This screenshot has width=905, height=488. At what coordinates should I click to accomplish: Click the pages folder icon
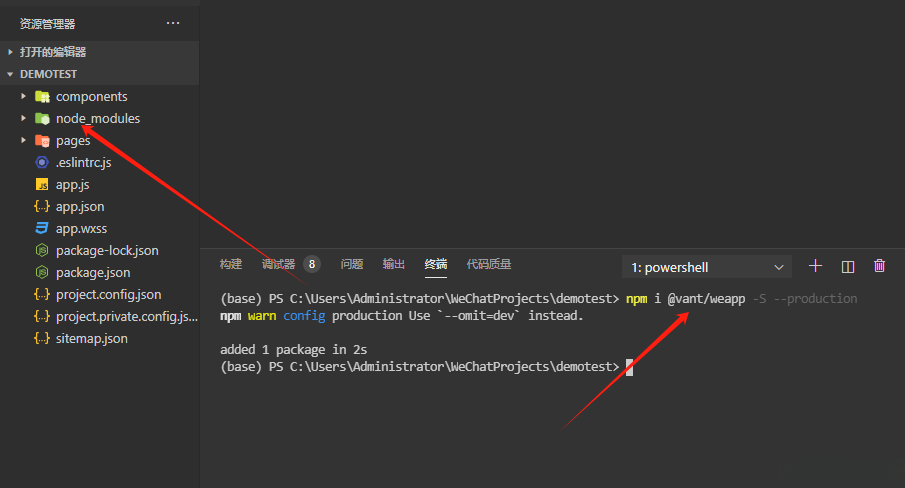point(42,140)
